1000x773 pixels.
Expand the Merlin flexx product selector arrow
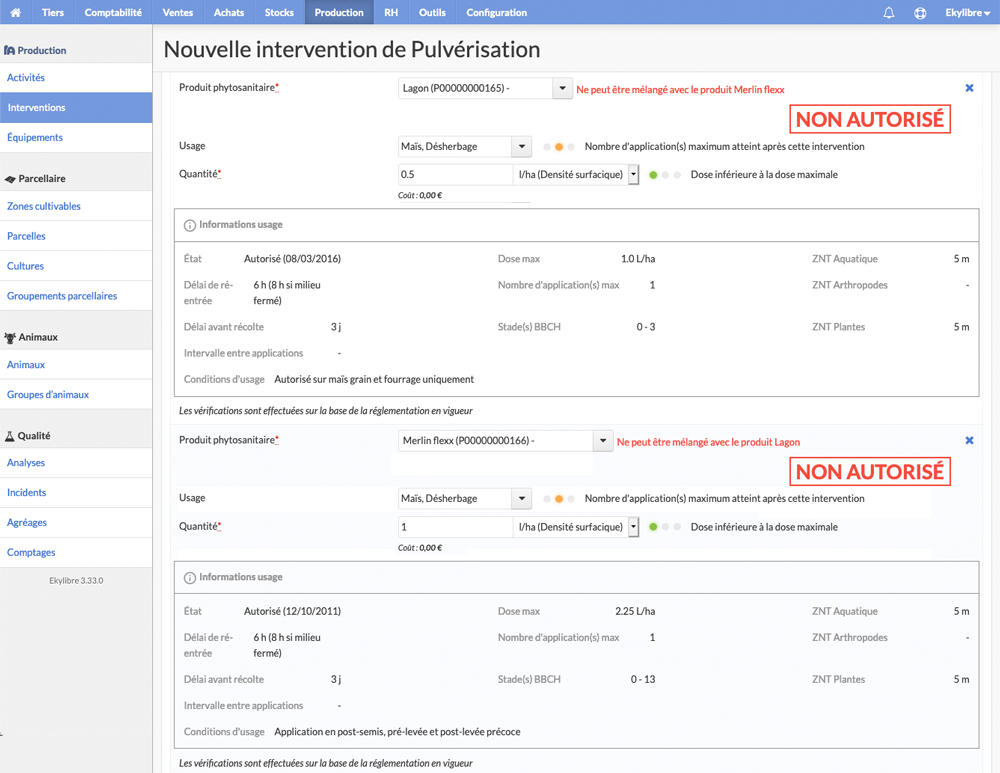click(x=603, y=441)
